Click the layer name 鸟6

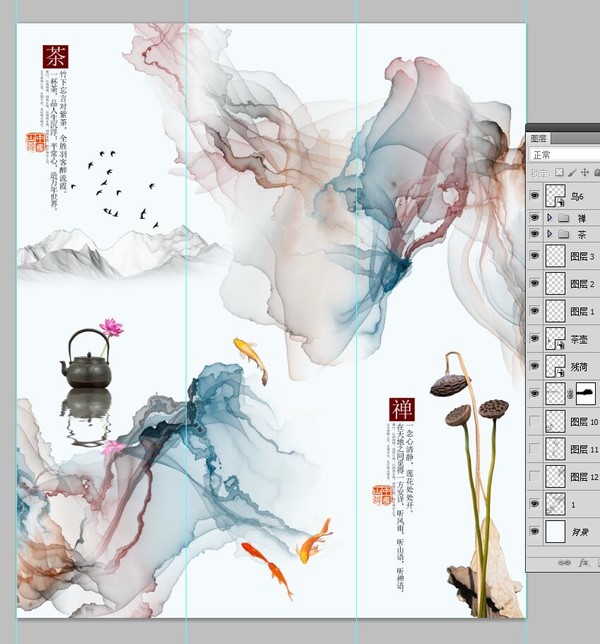click(x=577, y=196)
